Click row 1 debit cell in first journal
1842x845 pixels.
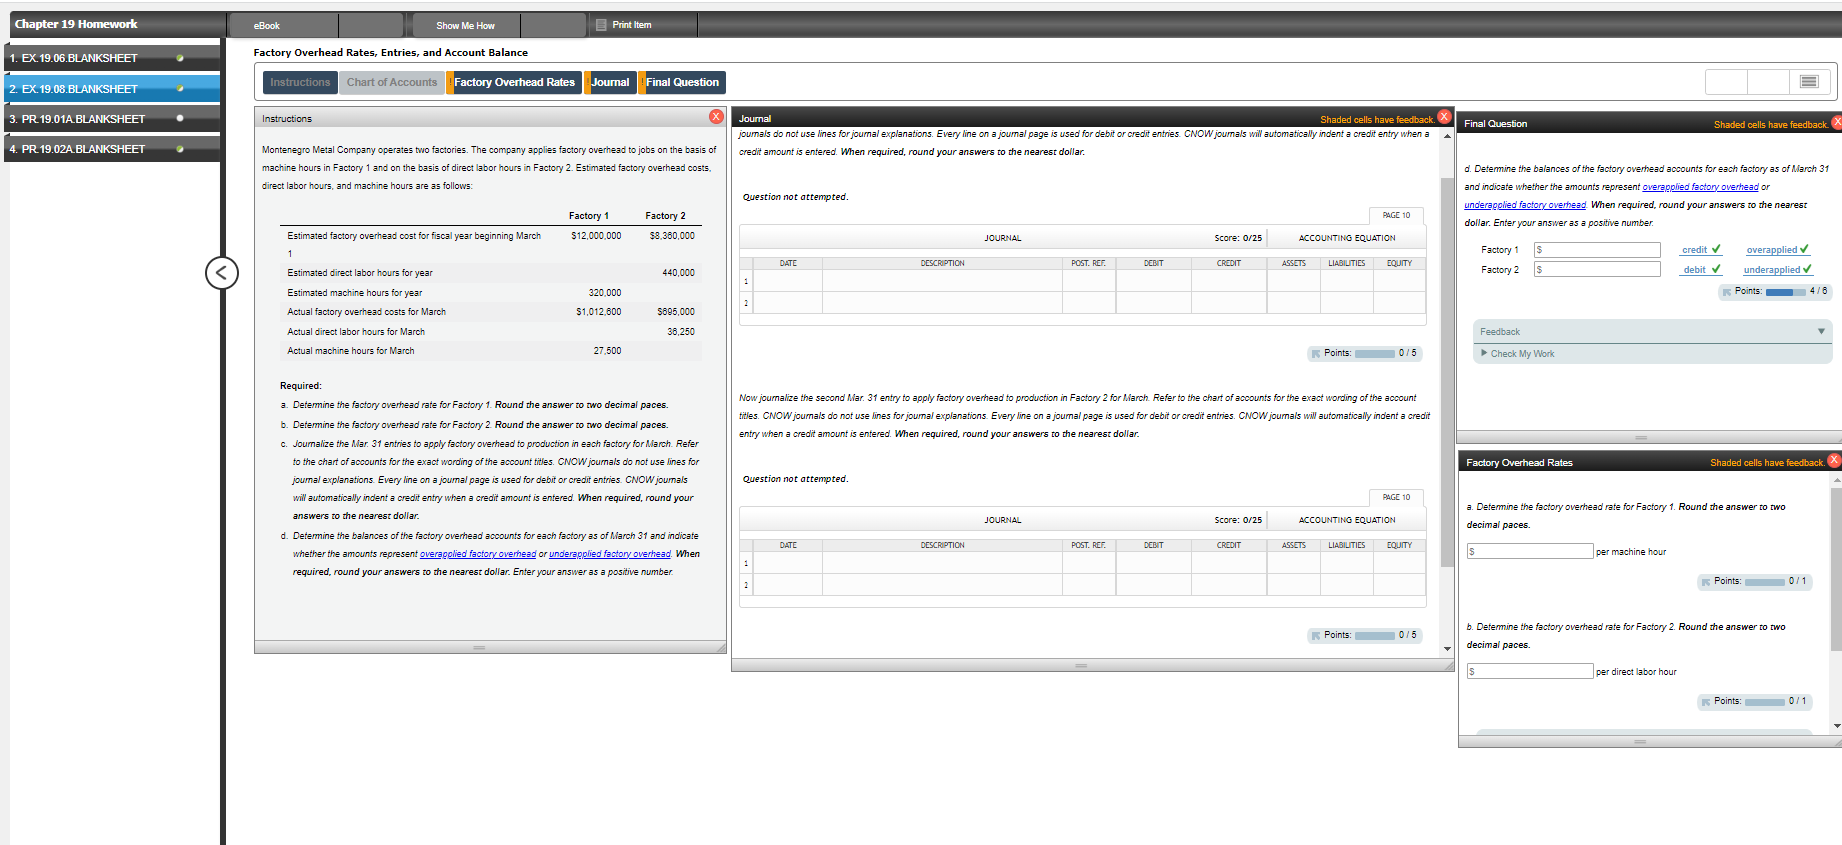point(1153,281)
